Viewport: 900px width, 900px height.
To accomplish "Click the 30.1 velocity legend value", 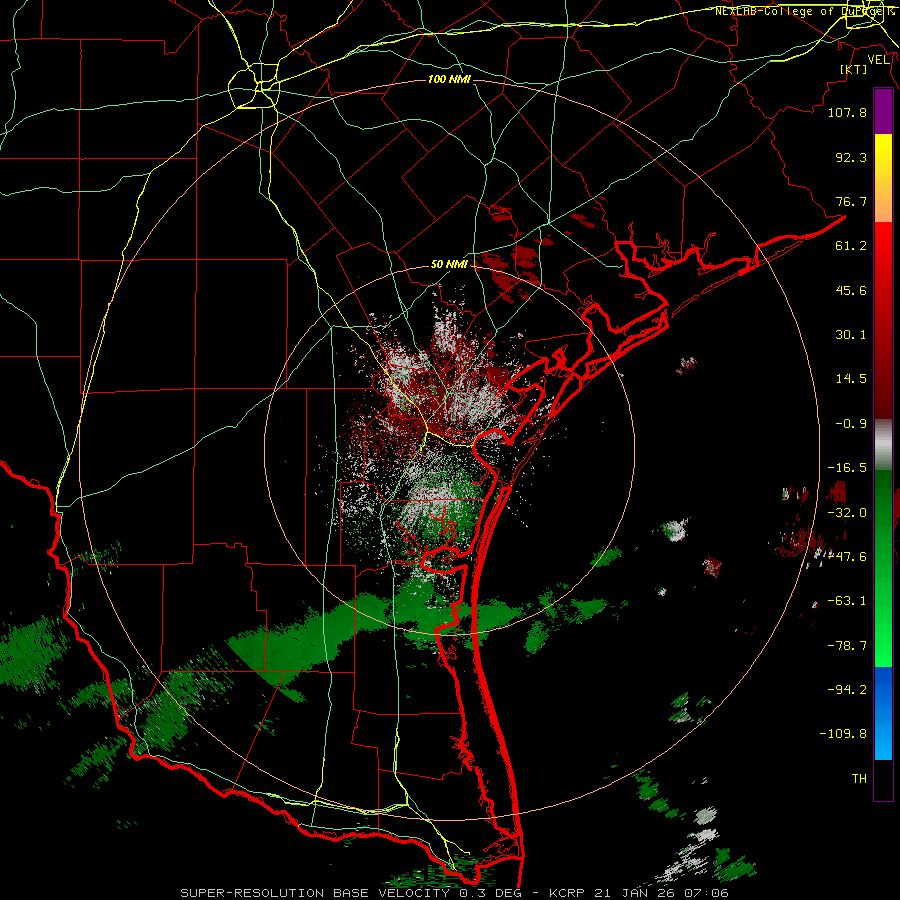I will (851, 335).
